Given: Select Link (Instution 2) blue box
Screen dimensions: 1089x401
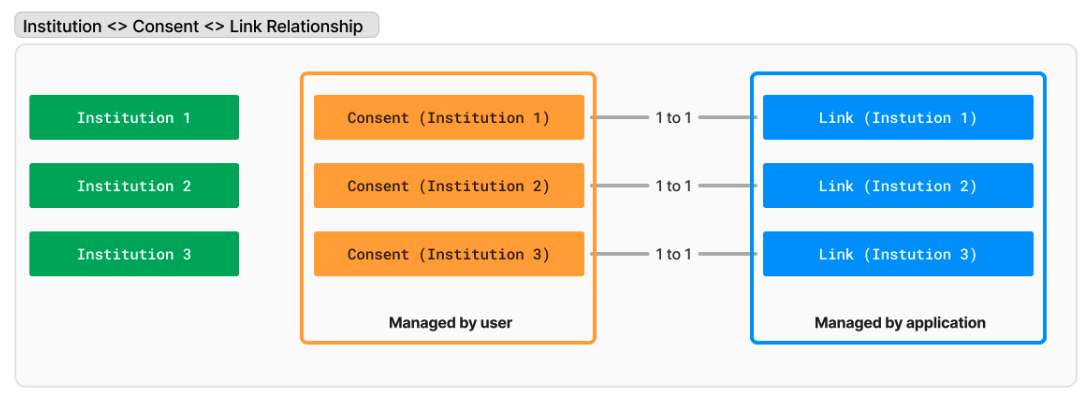Looking at the screenshot, I should [898, 186].
